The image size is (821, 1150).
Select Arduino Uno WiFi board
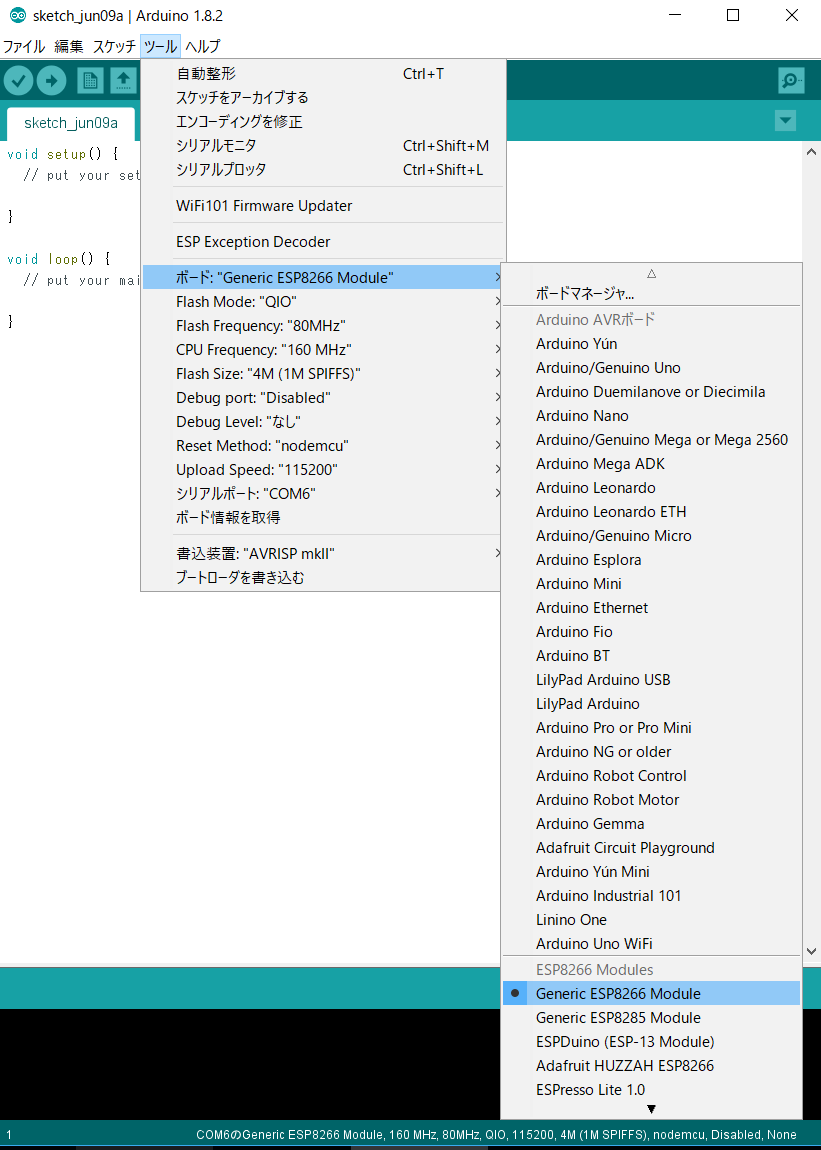pos(652,944)
